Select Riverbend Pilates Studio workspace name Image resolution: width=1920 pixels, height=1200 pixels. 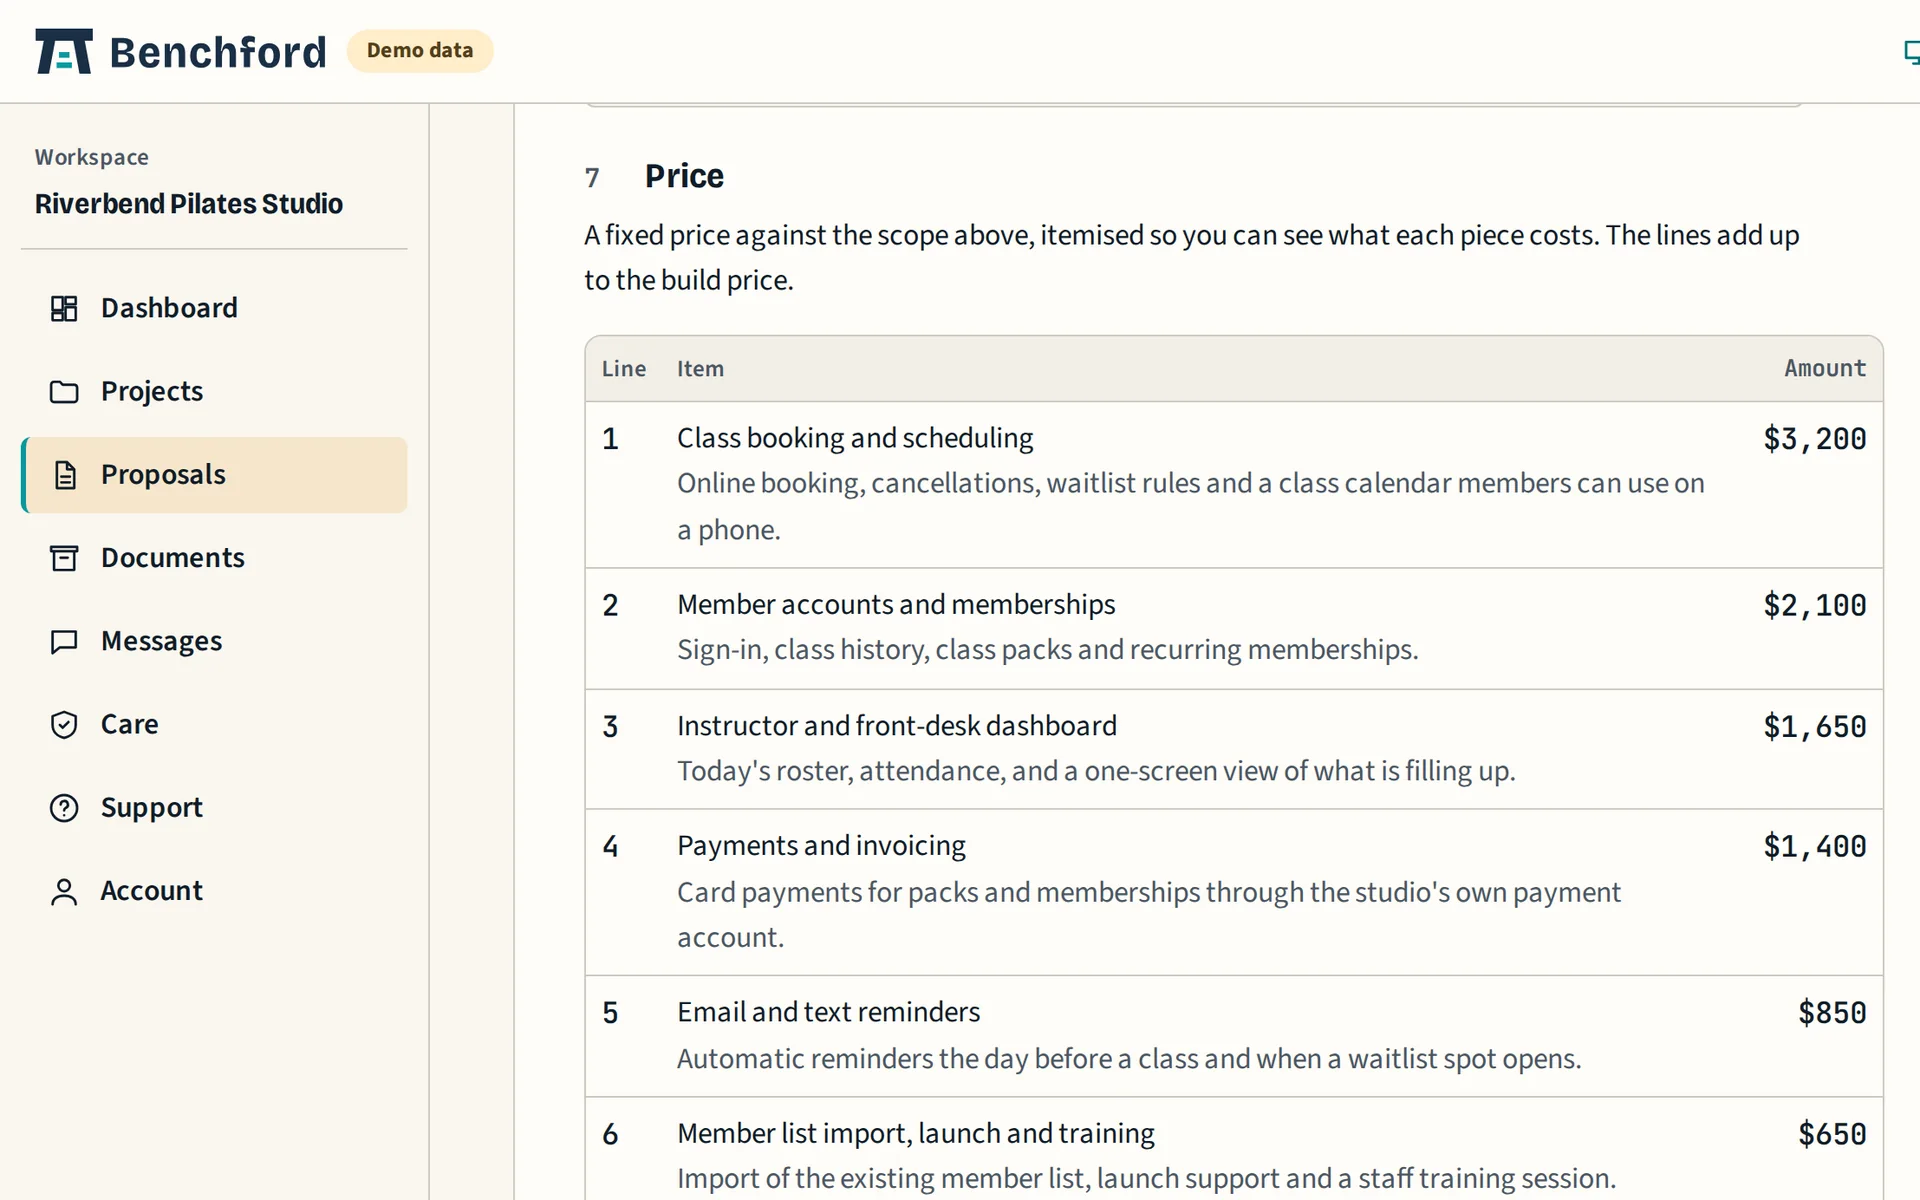pyautogui.click(x=189, y=204)
